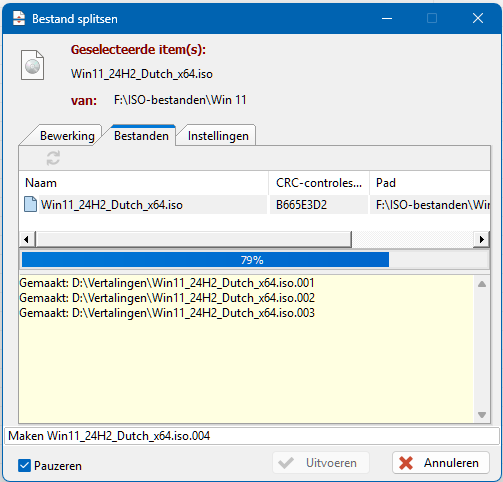Cancel the operation with Annuleren
This screenshot has width=503, height=482.
coord(441,463)
